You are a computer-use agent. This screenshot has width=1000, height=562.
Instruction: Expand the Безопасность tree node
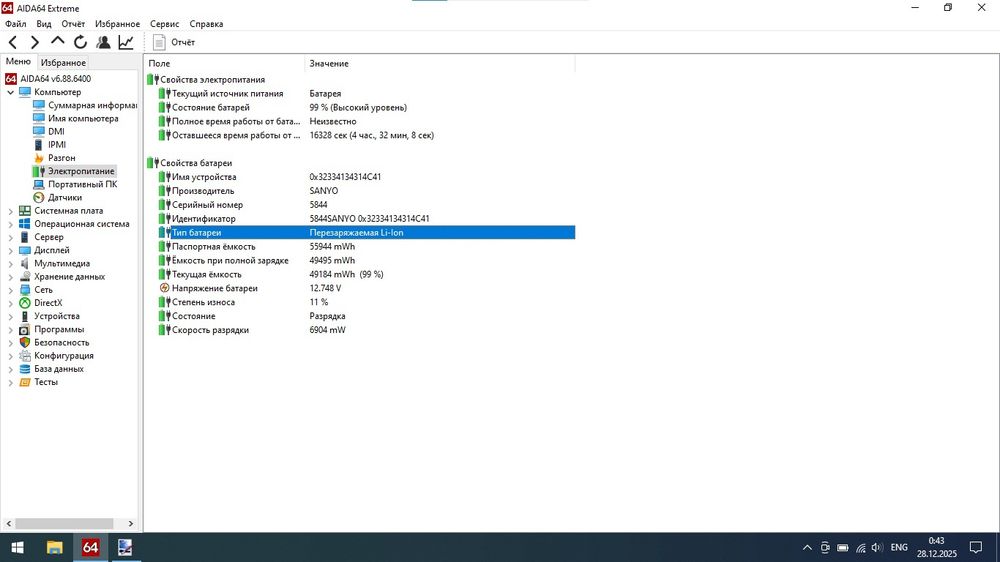[10, 343]
